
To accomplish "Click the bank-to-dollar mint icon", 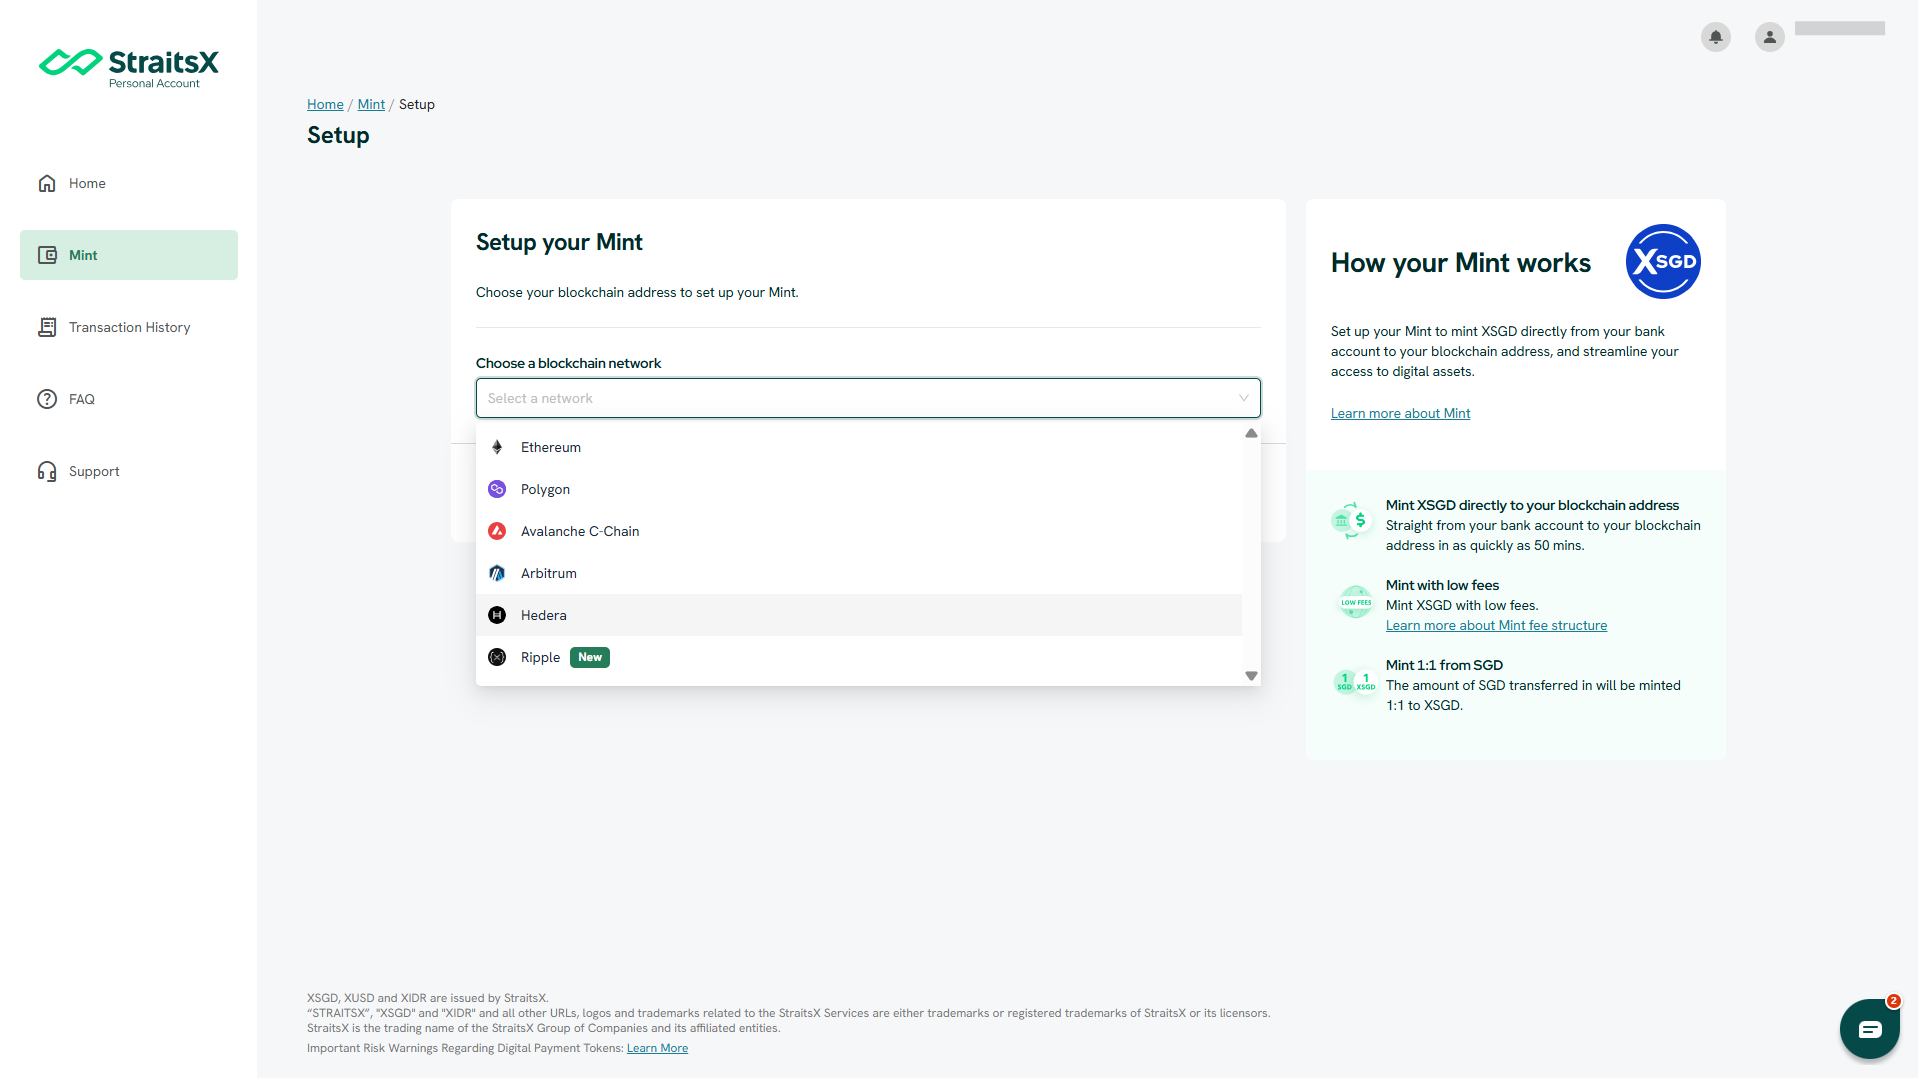I will 1351,520.
